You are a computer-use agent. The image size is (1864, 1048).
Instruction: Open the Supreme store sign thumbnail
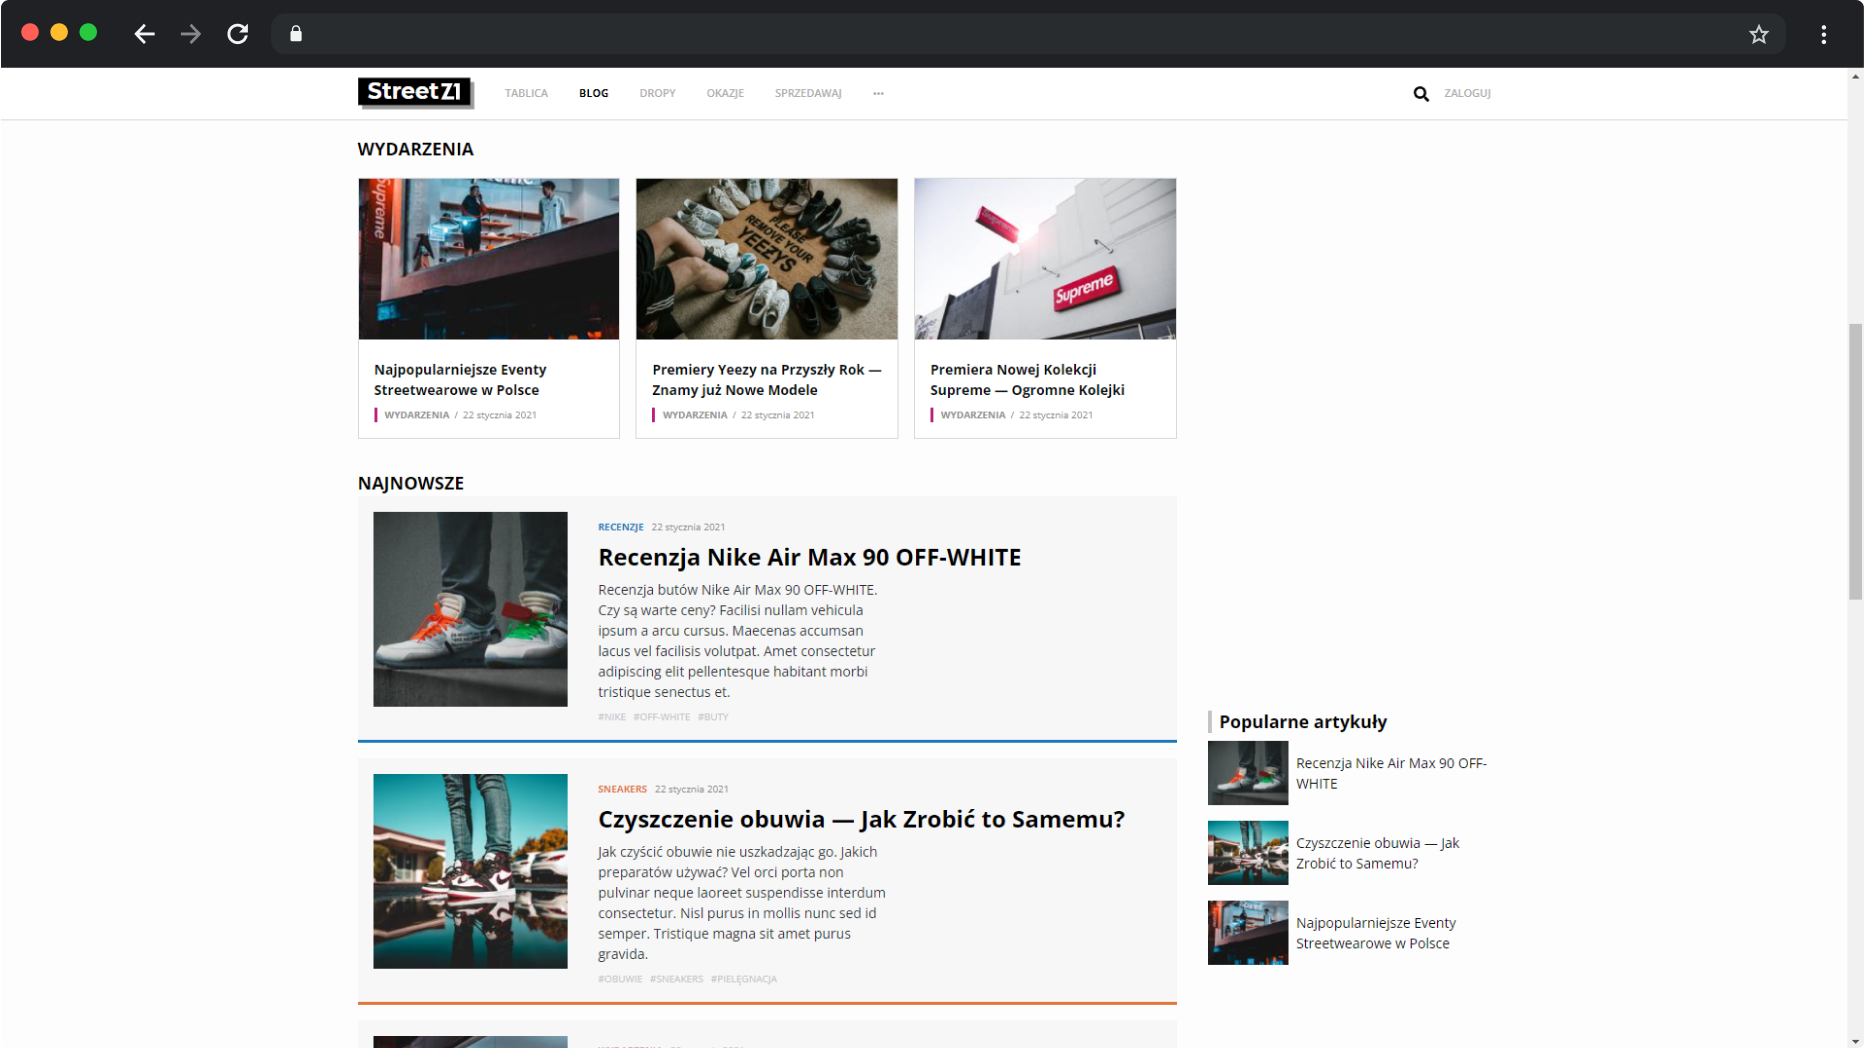(1044, 259)
